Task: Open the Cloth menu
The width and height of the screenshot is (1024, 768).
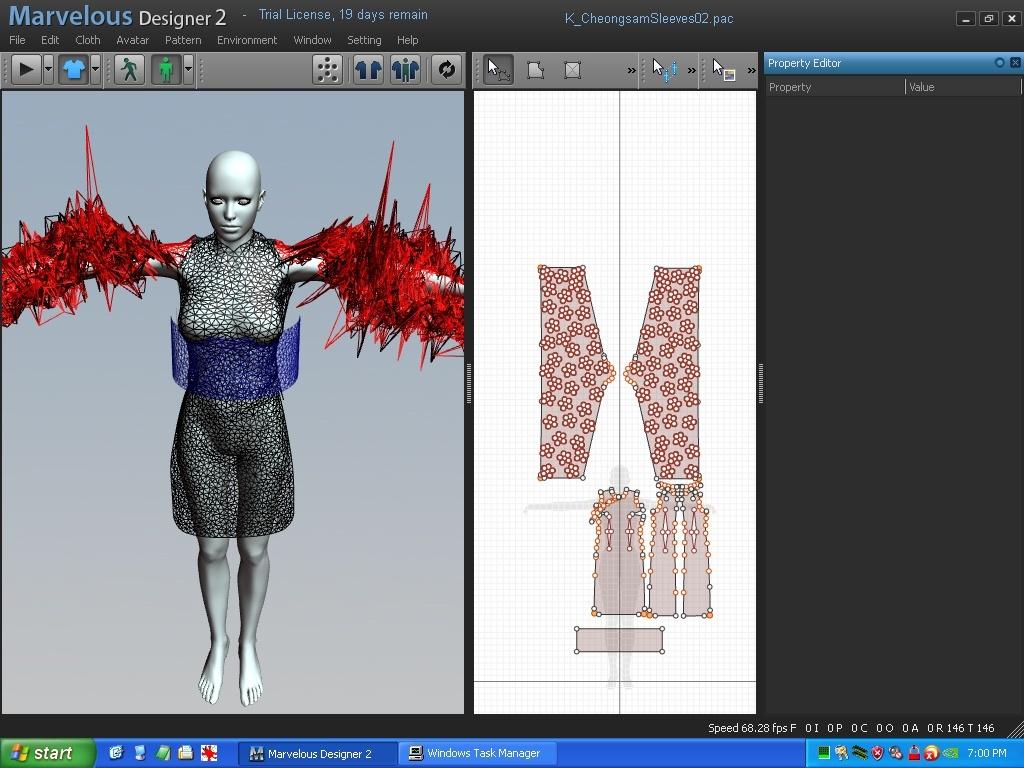Action: pos(87,40)
